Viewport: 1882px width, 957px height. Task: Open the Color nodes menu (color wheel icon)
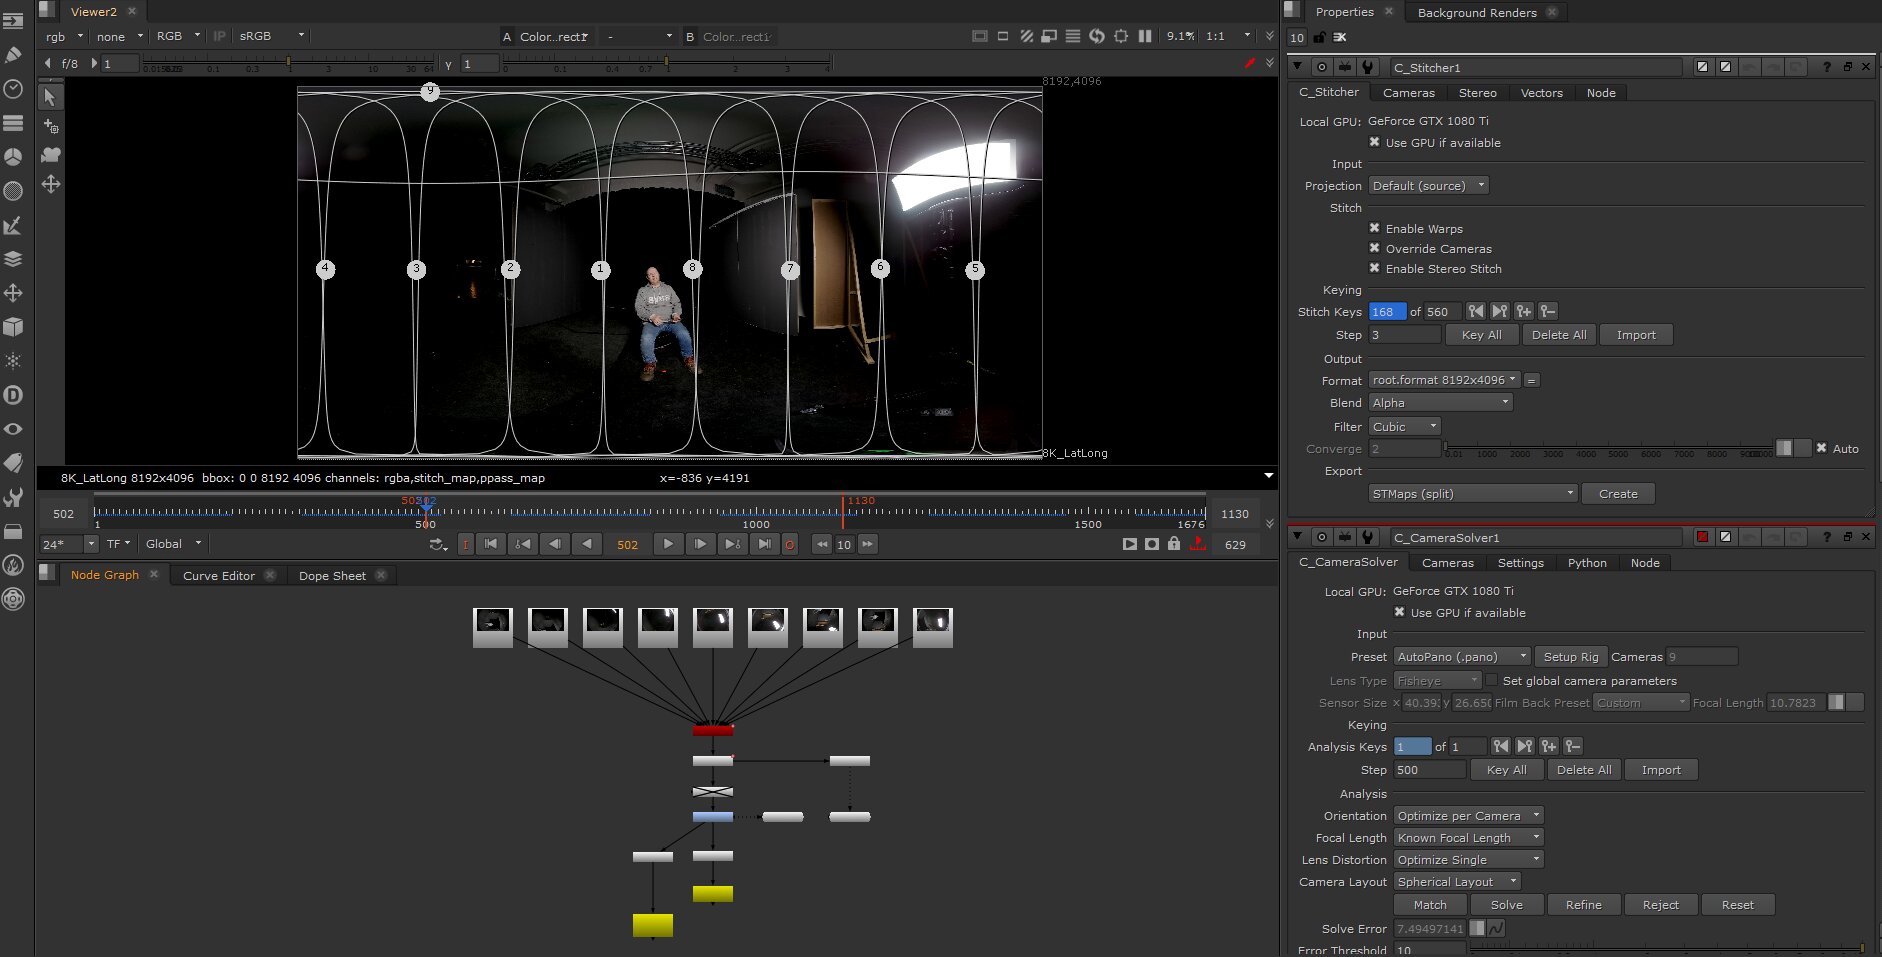click(13, 157)
